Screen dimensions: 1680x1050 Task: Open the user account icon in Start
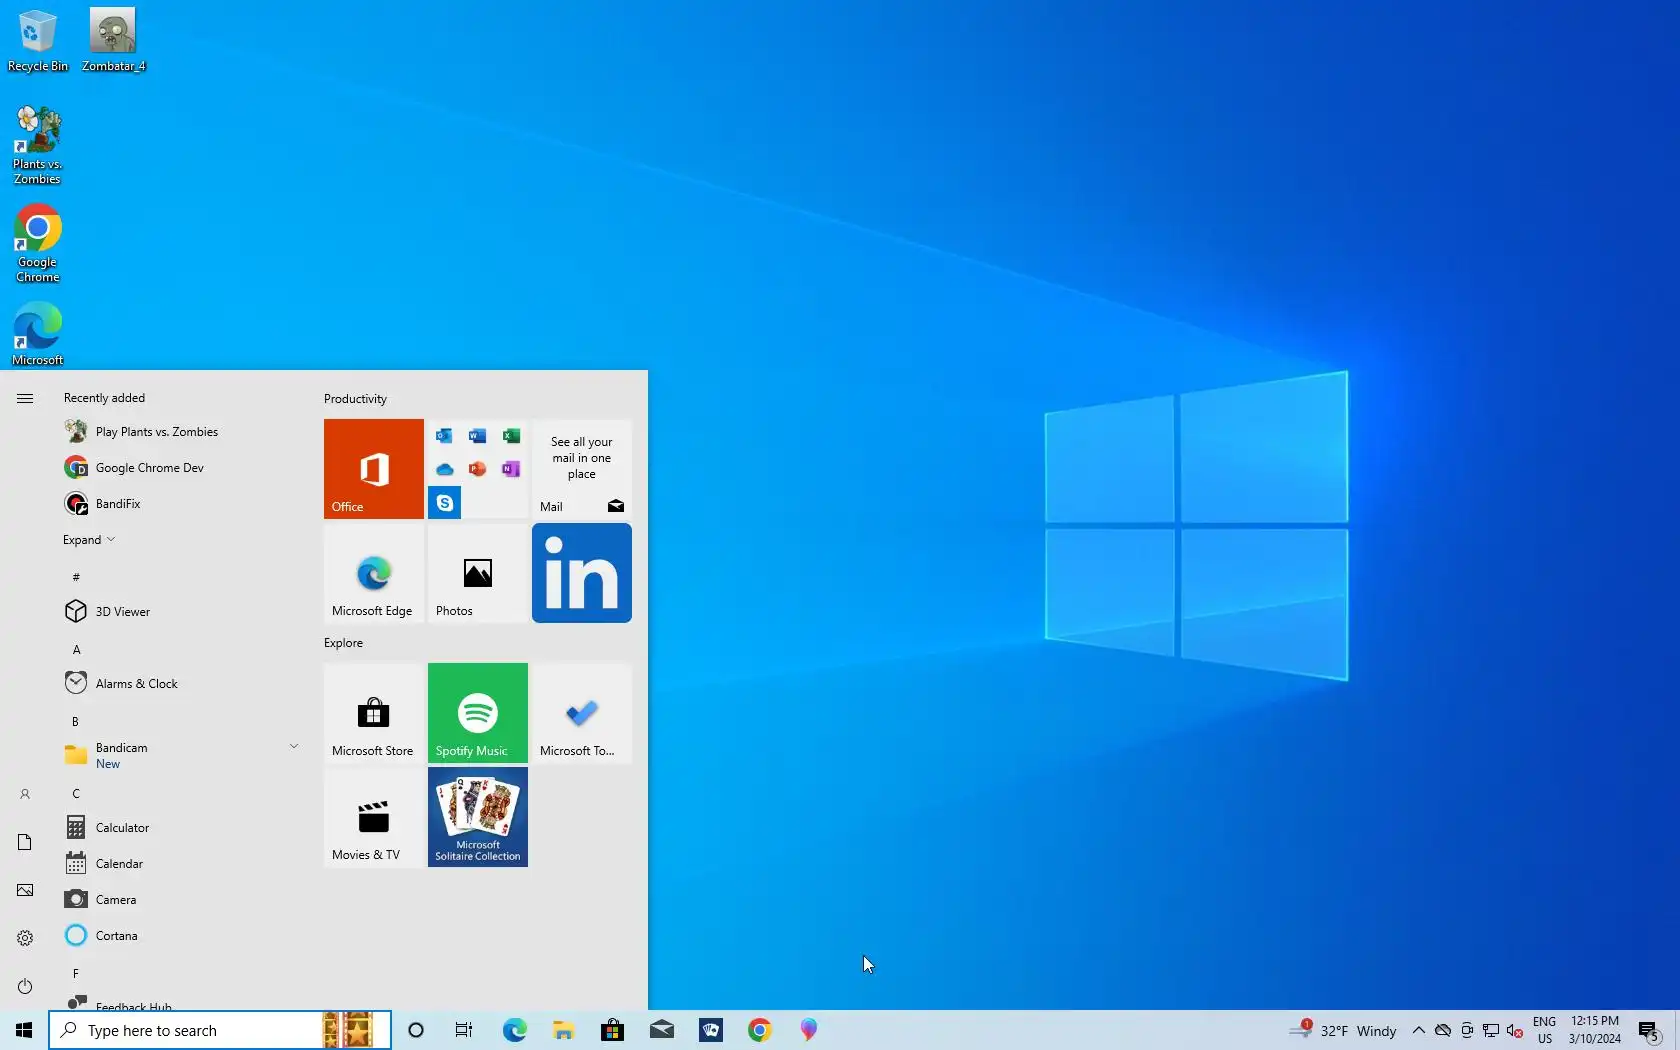point(25,794)
